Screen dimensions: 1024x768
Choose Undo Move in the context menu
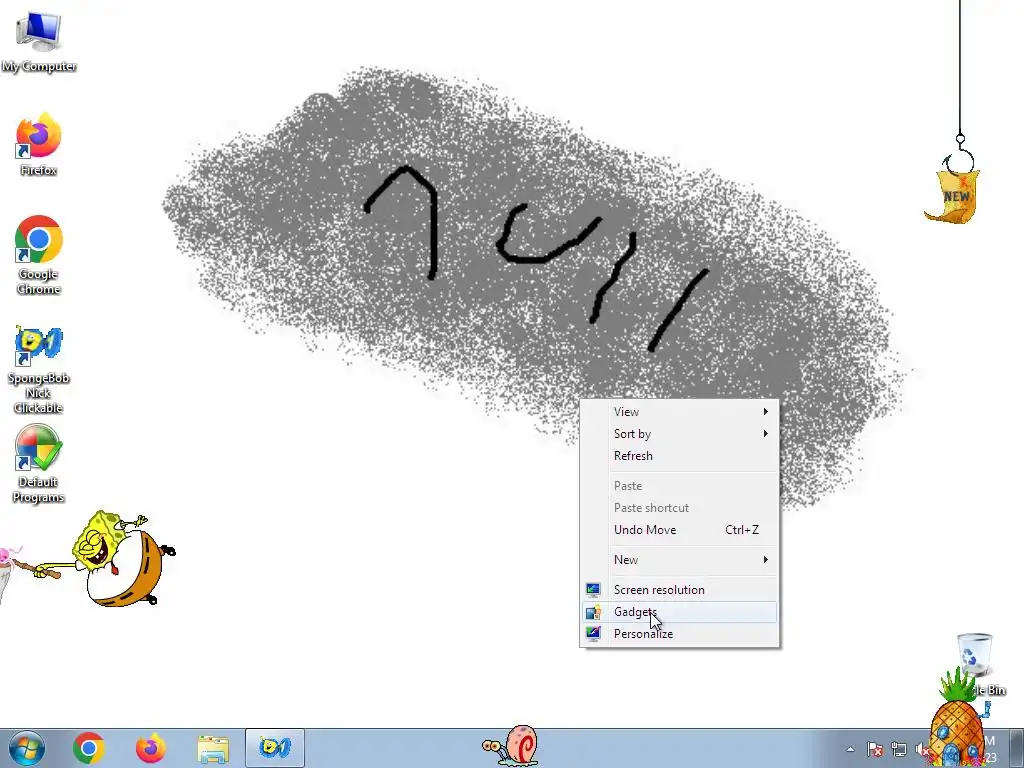(679, 530)
